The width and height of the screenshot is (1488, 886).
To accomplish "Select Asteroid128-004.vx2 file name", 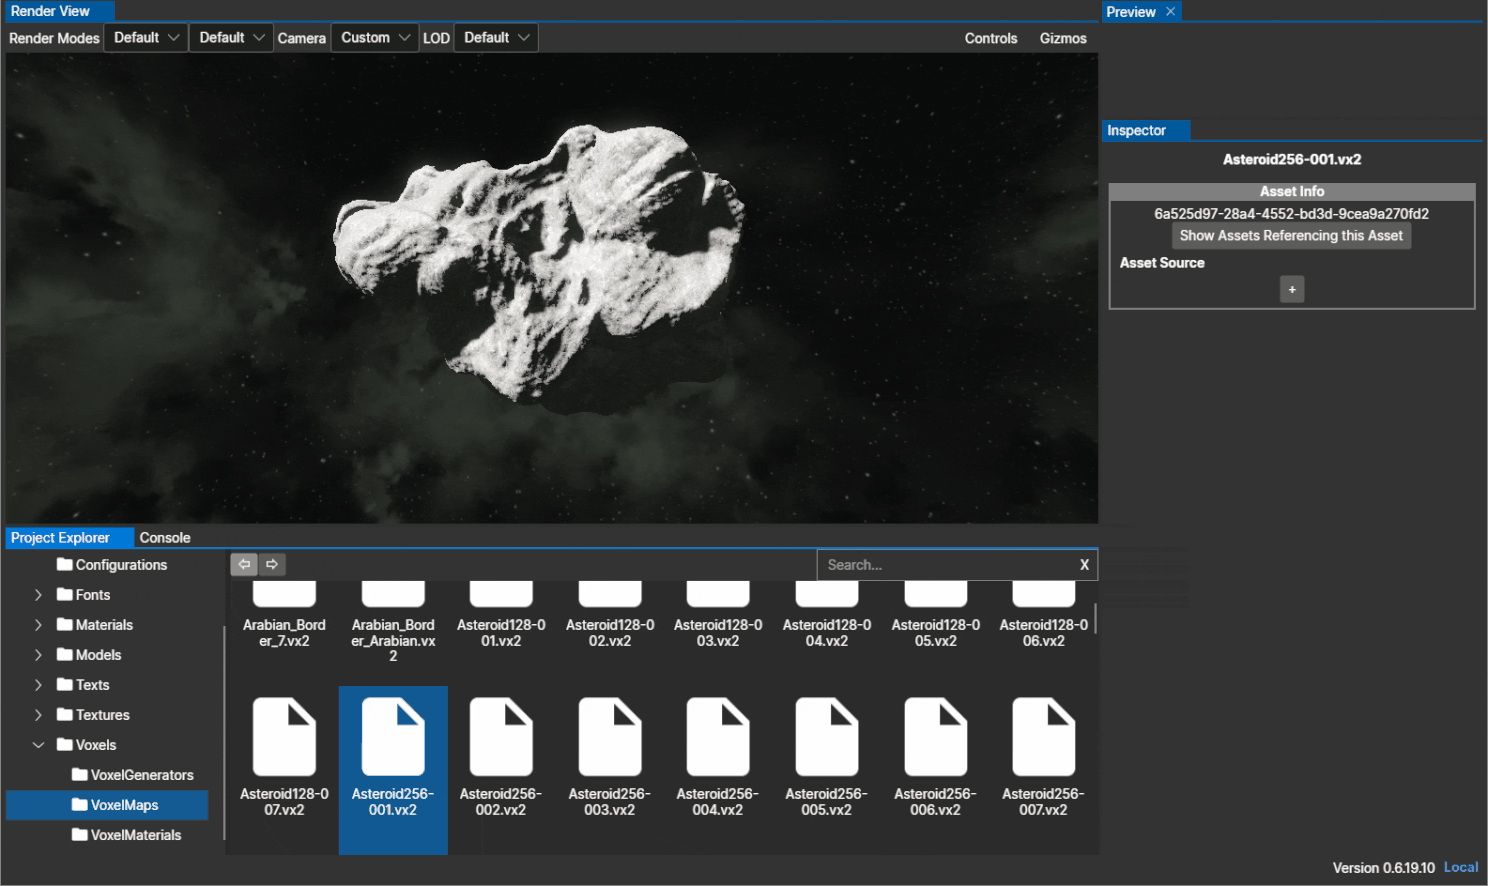I will point(827,633).
